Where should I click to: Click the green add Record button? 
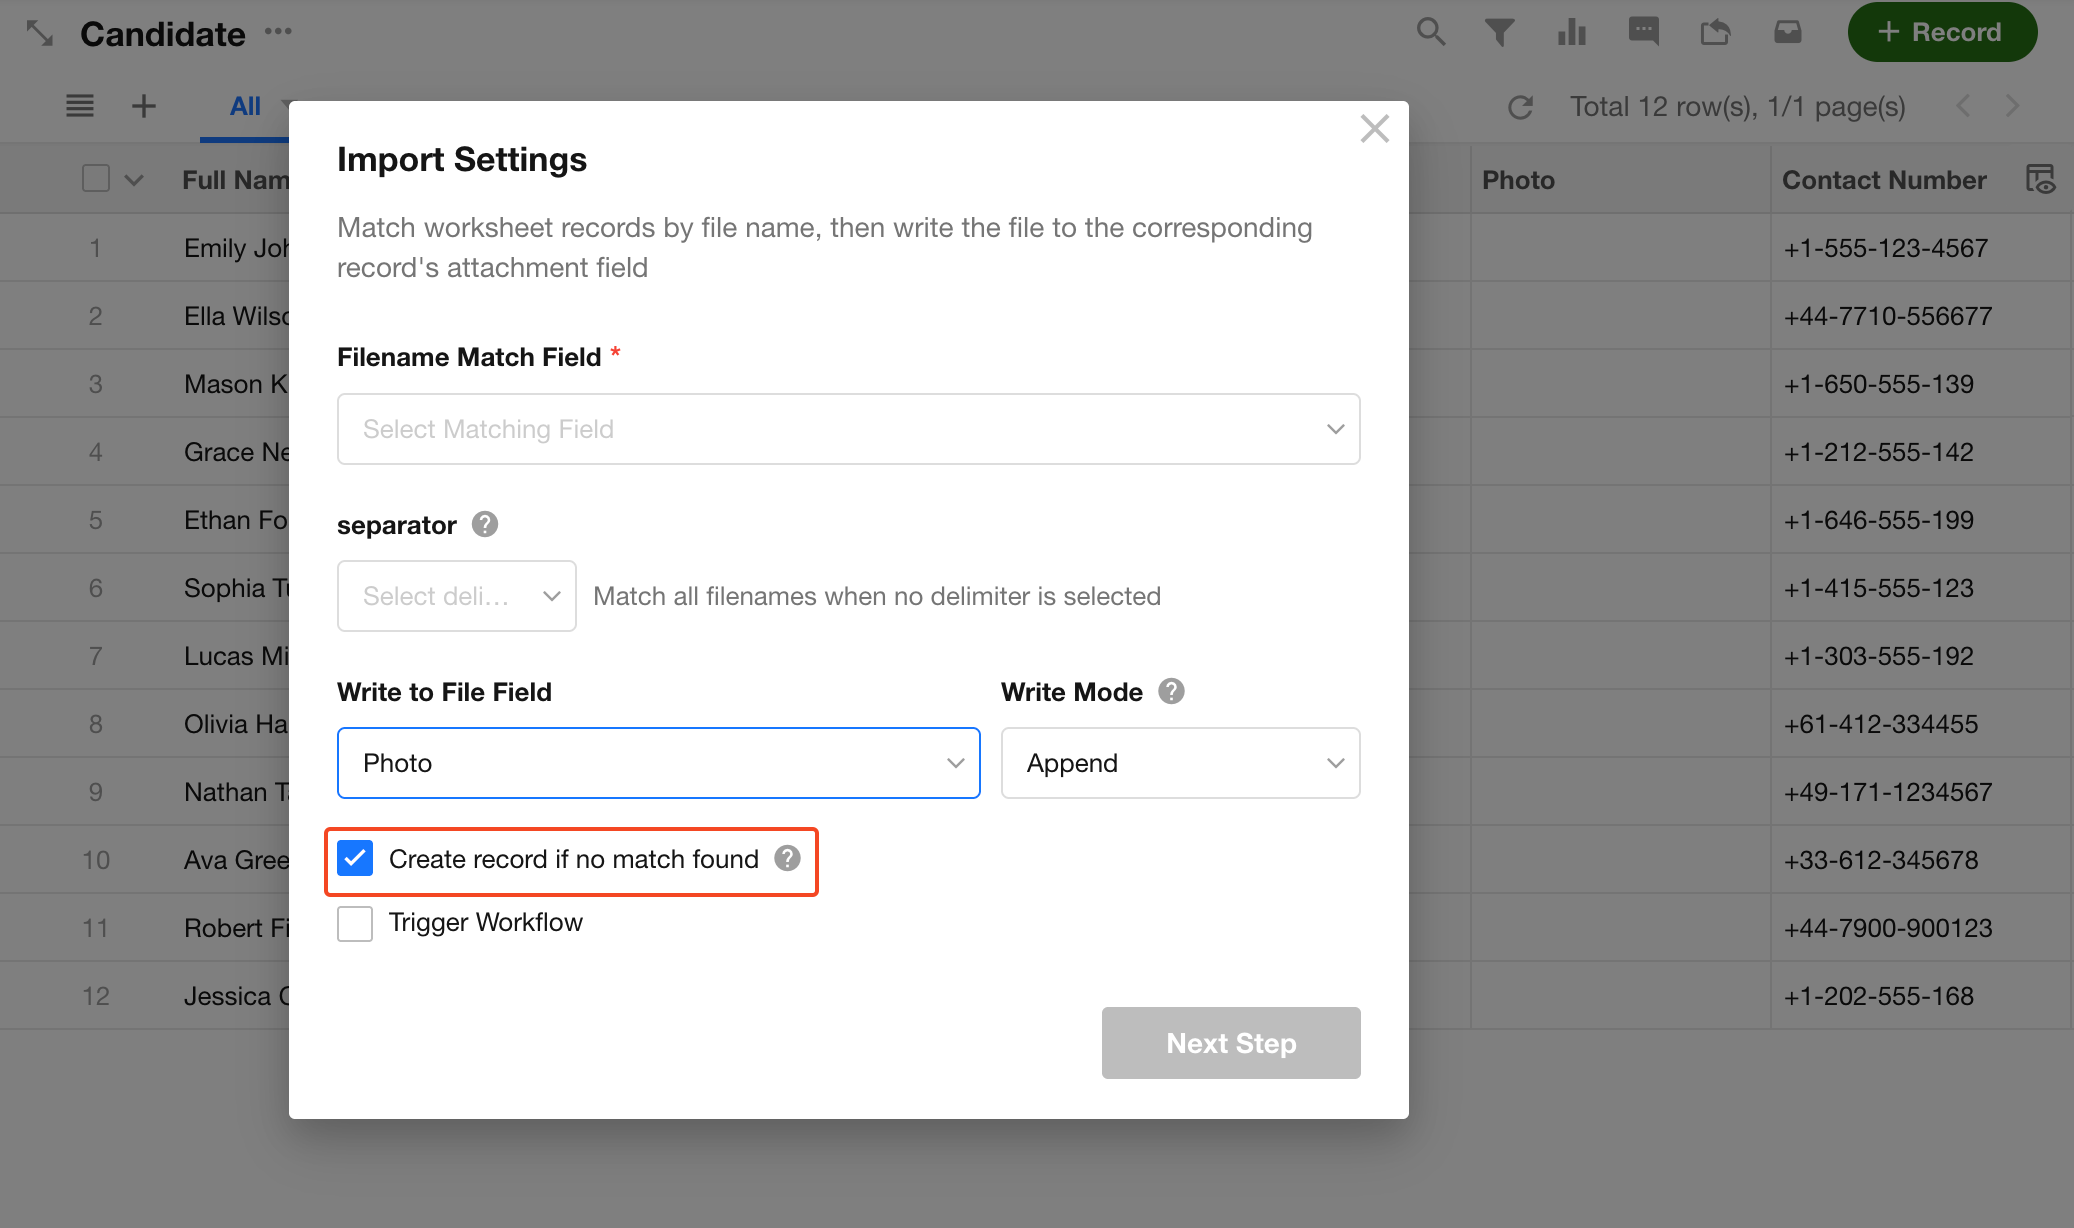[1941, 32]
